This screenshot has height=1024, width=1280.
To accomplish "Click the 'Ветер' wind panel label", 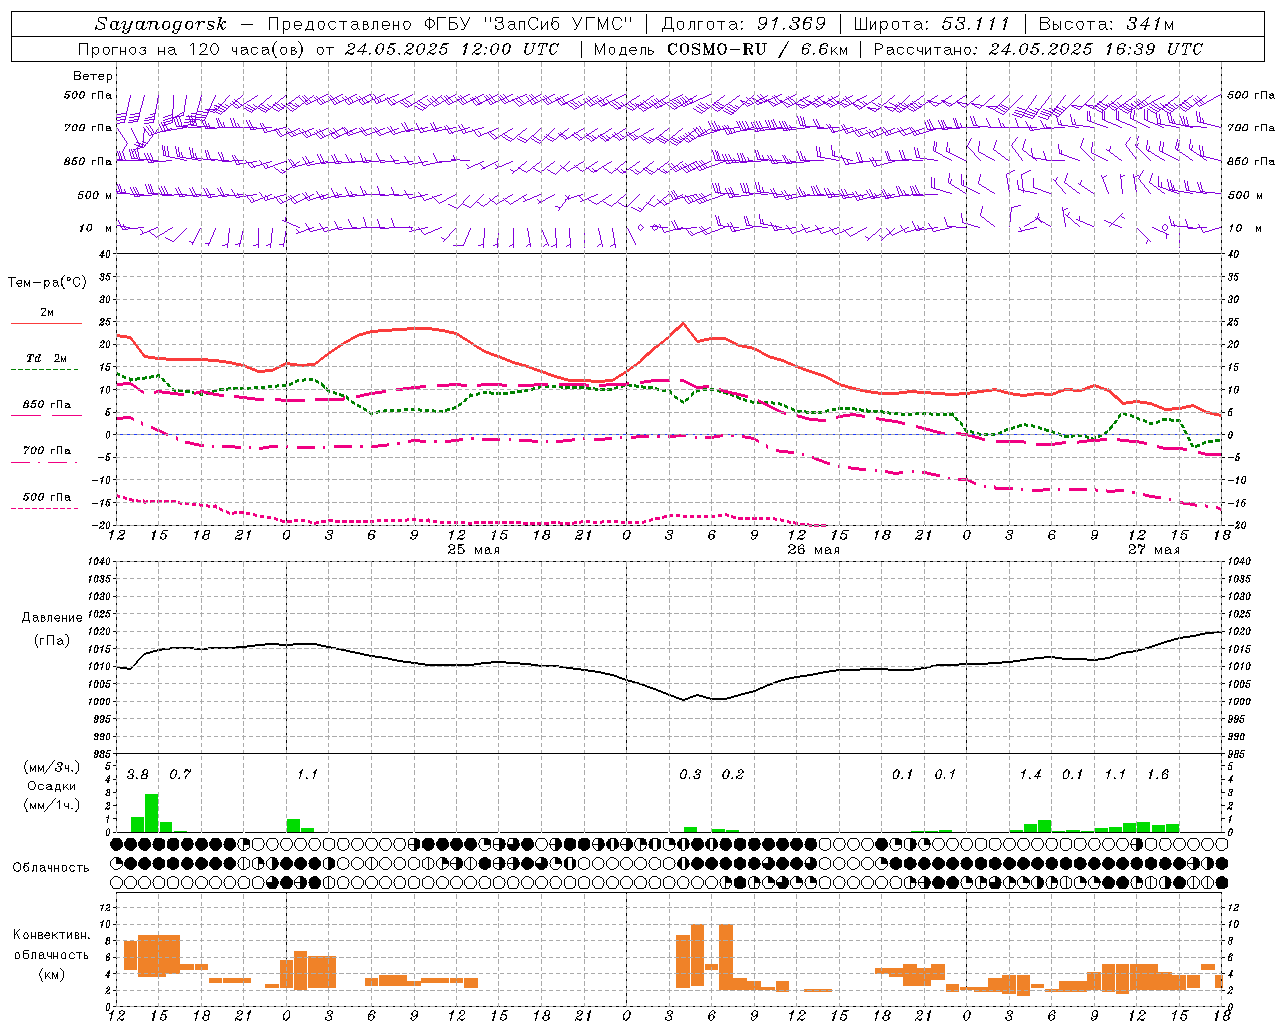I will pos(93,76).
